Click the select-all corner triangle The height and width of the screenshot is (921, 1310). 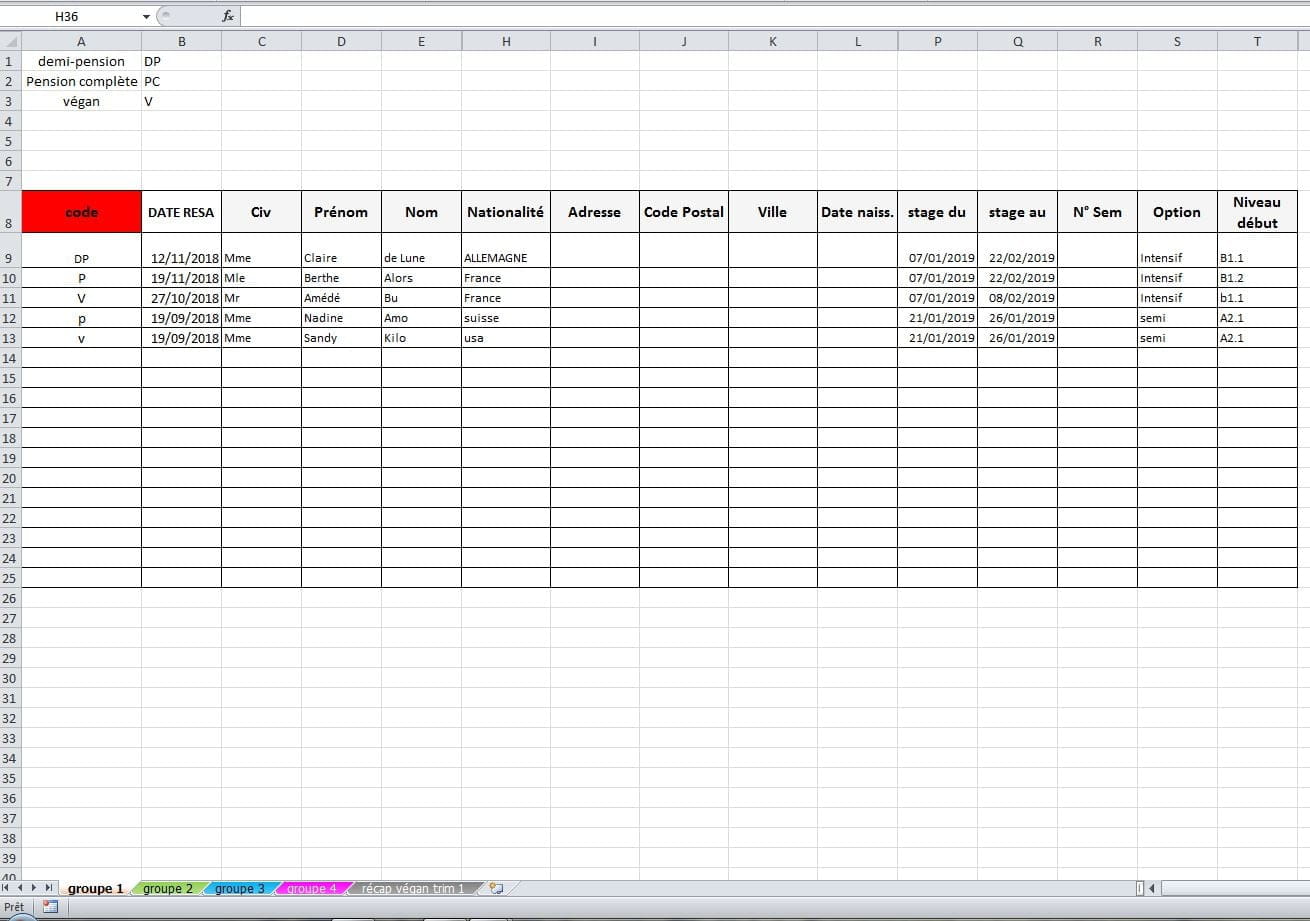10,41
